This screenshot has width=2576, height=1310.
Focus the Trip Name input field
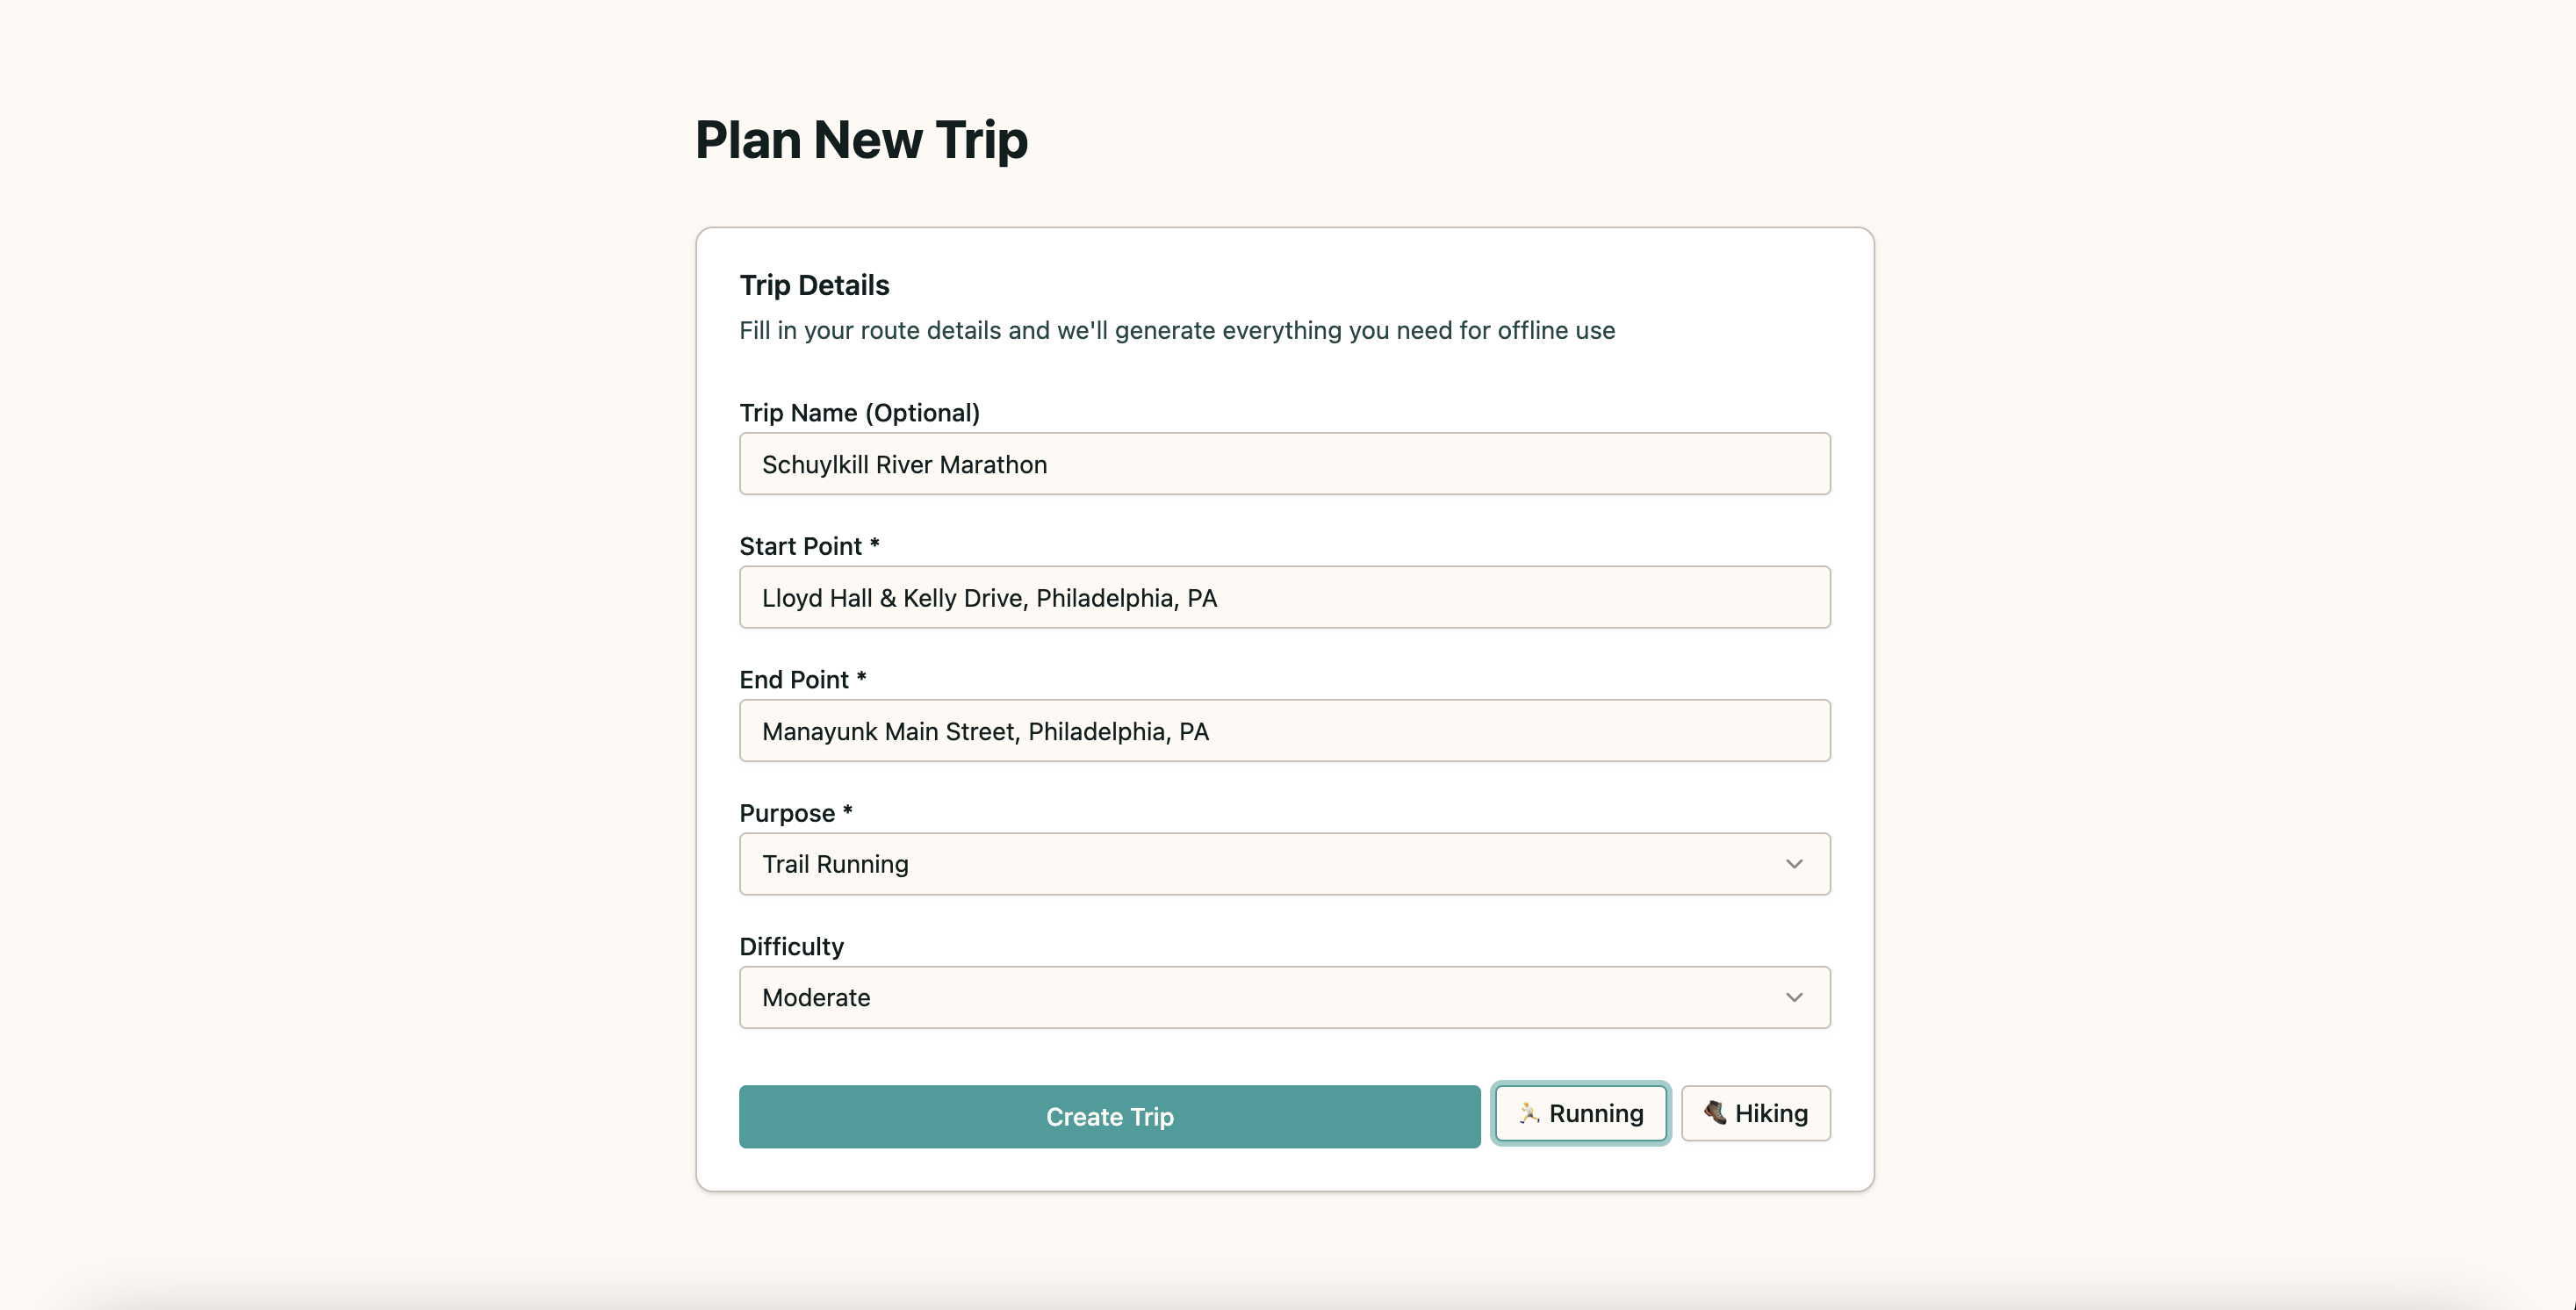pos(1284,464)
